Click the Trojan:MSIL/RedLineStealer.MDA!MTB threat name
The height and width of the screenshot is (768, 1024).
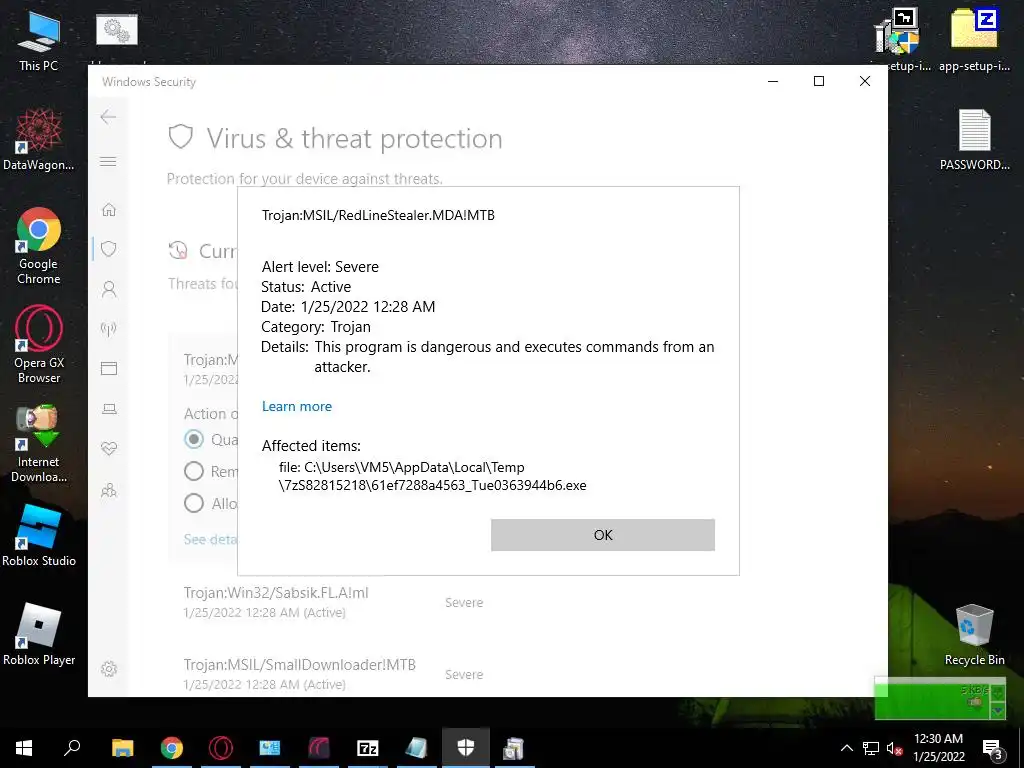point(378,215)
